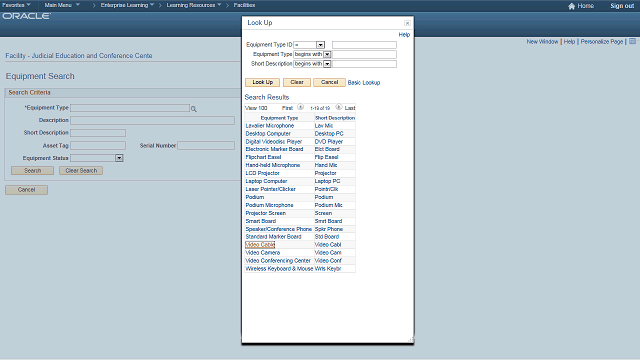Open the Equipment Type begins with dropdown

[327, 54]
